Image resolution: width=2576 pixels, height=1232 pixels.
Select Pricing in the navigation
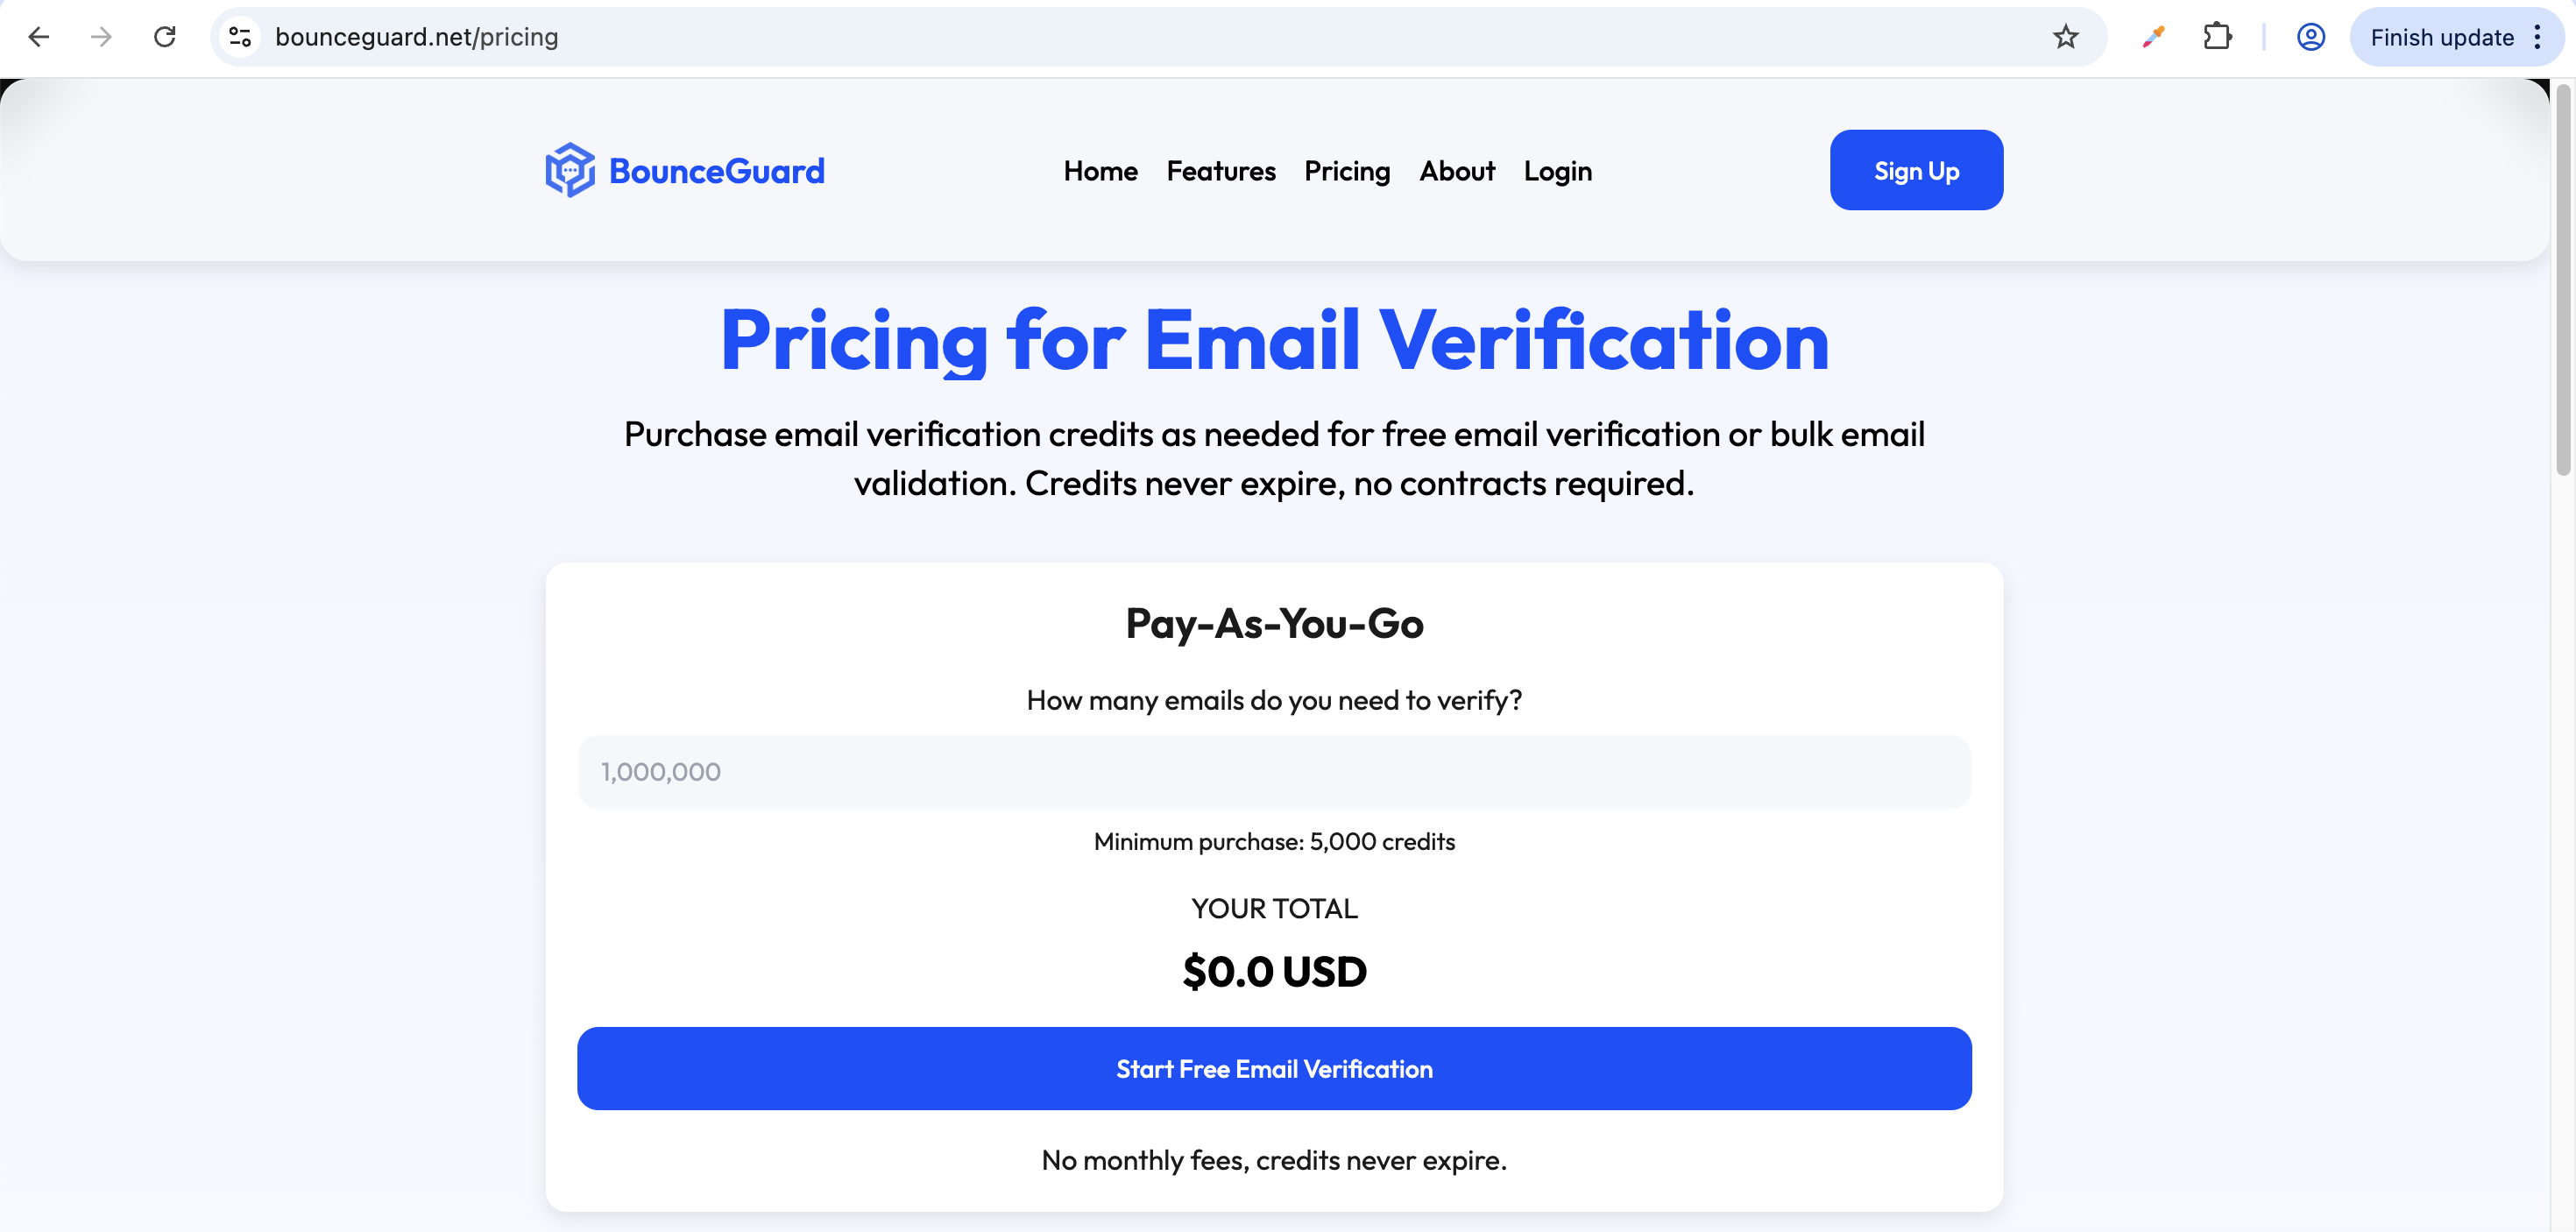(1346, 171)
